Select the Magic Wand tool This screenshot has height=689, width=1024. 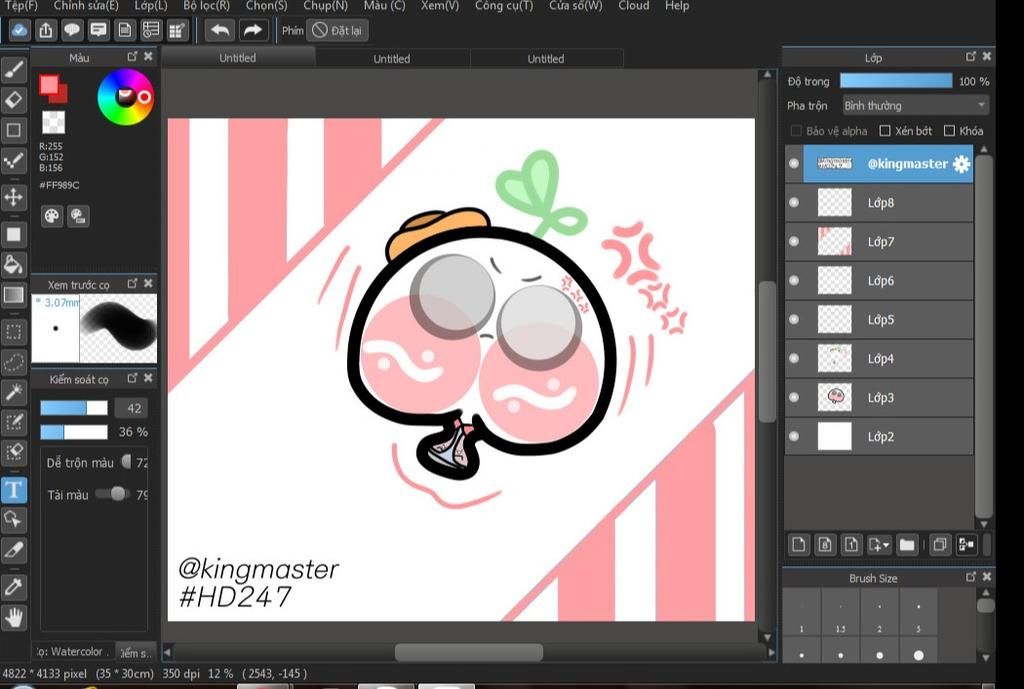14,391
